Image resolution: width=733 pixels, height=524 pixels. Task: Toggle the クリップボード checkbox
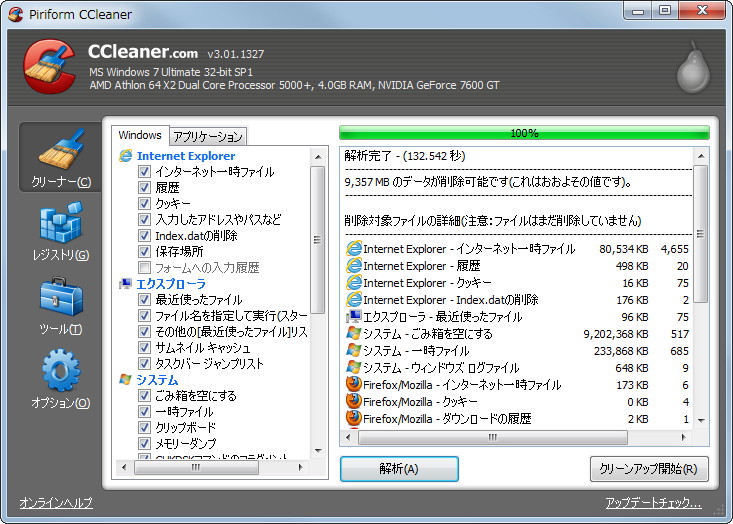pyautogui.click(x=144, y=427)
